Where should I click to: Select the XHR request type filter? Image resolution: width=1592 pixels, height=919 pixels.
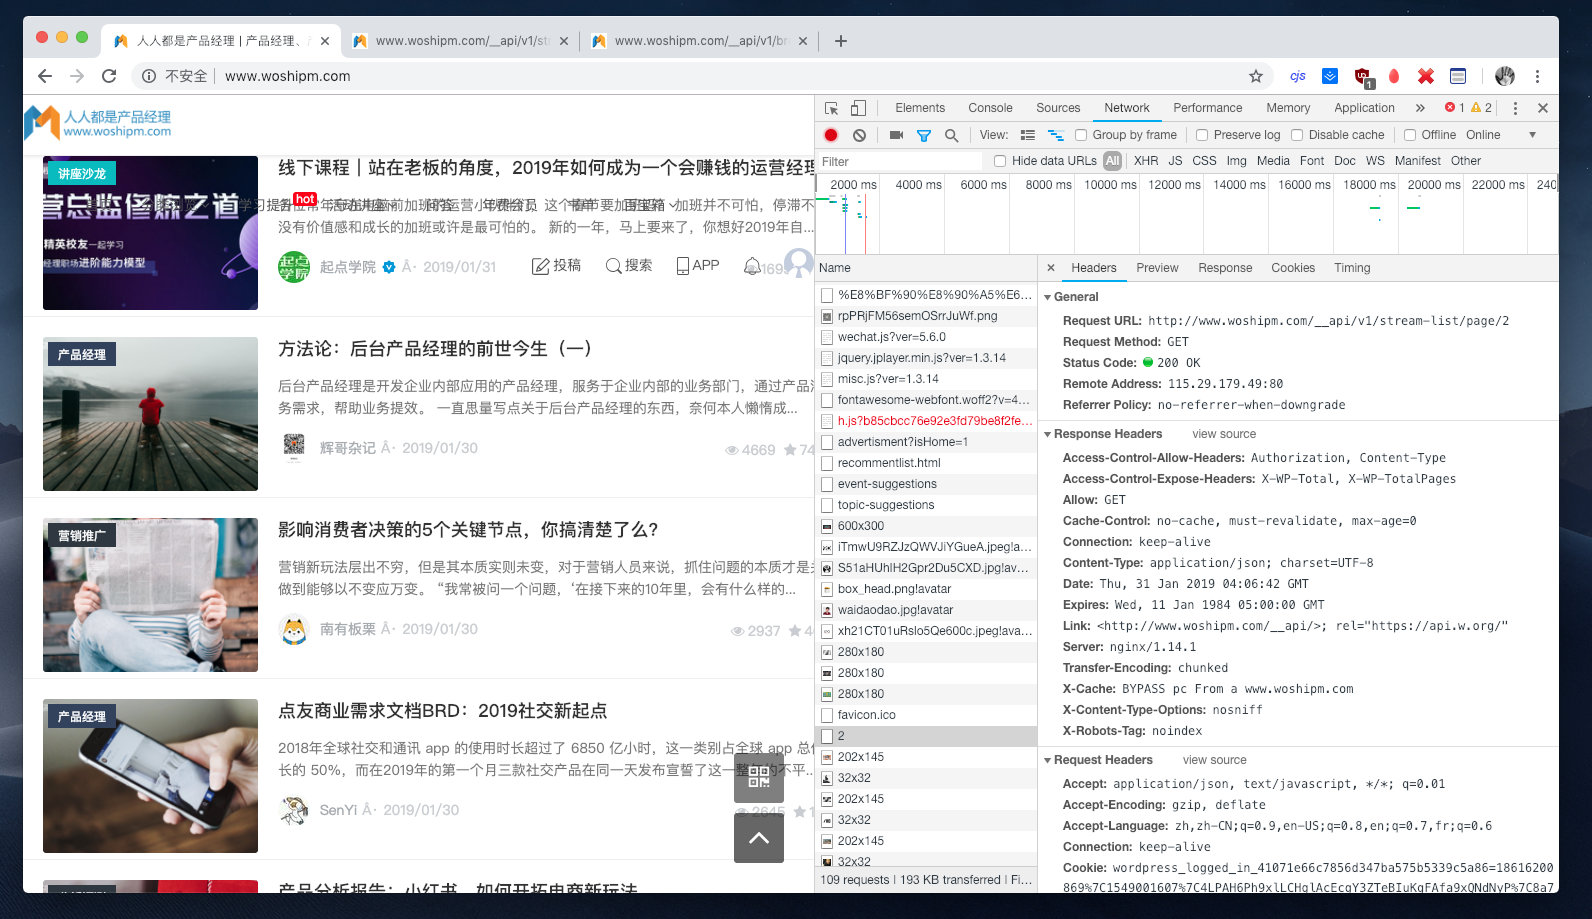1146,161
